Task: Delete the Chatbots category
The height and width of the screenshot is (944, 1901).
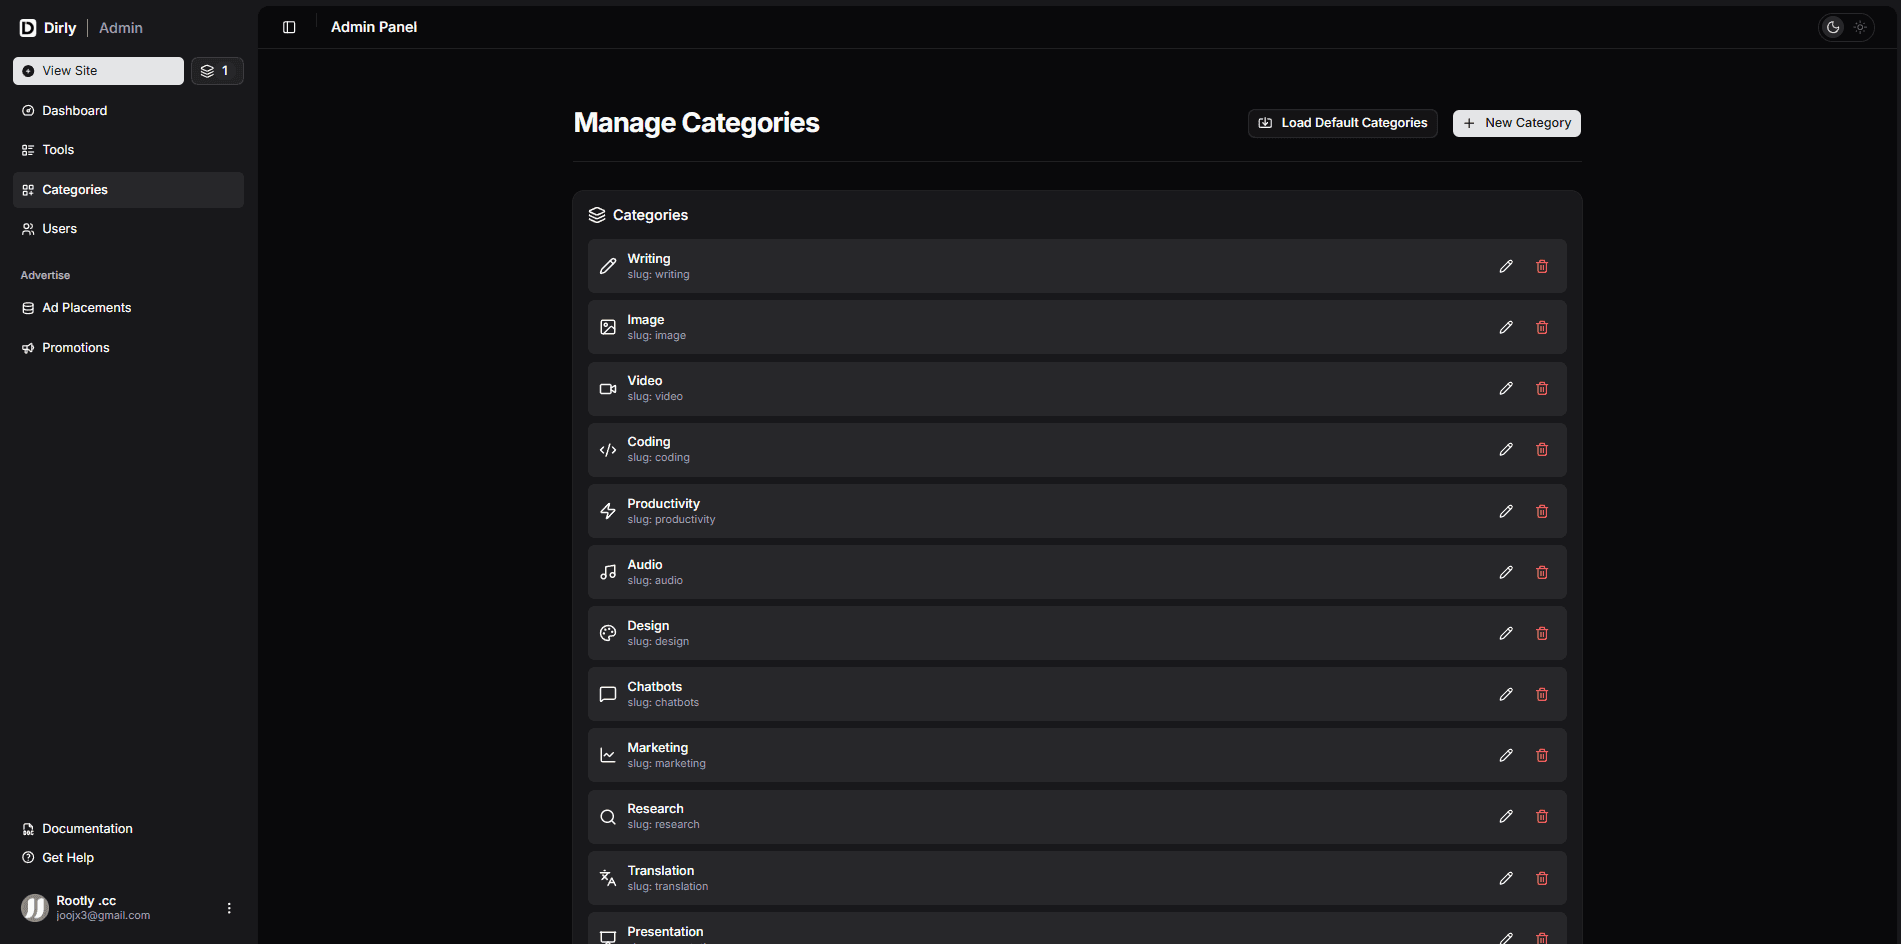Action: point(1541,694)
